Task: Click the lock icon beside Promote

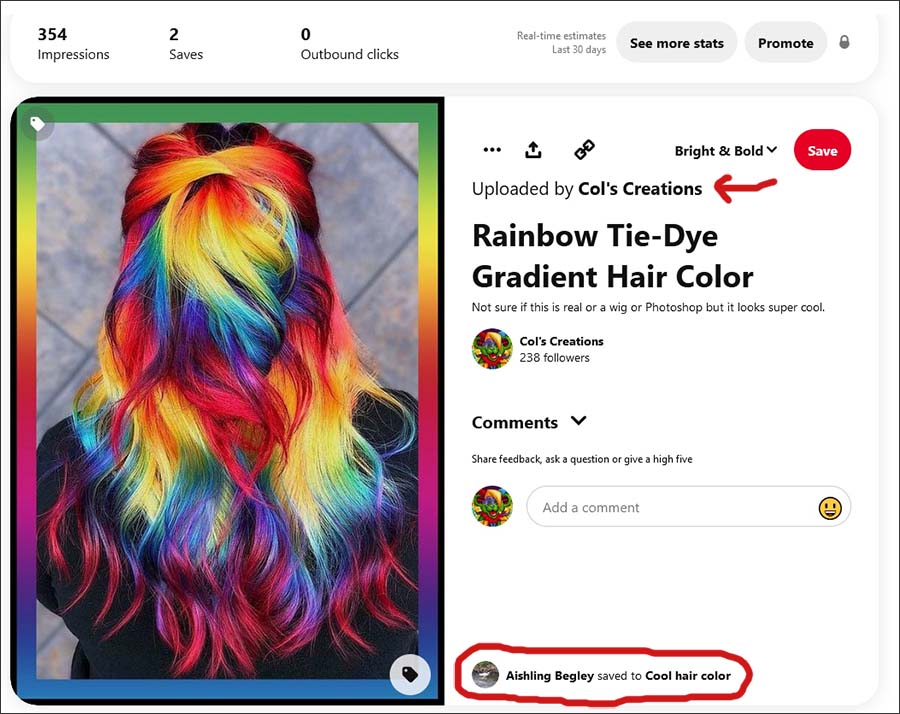Action: (844, 42)
